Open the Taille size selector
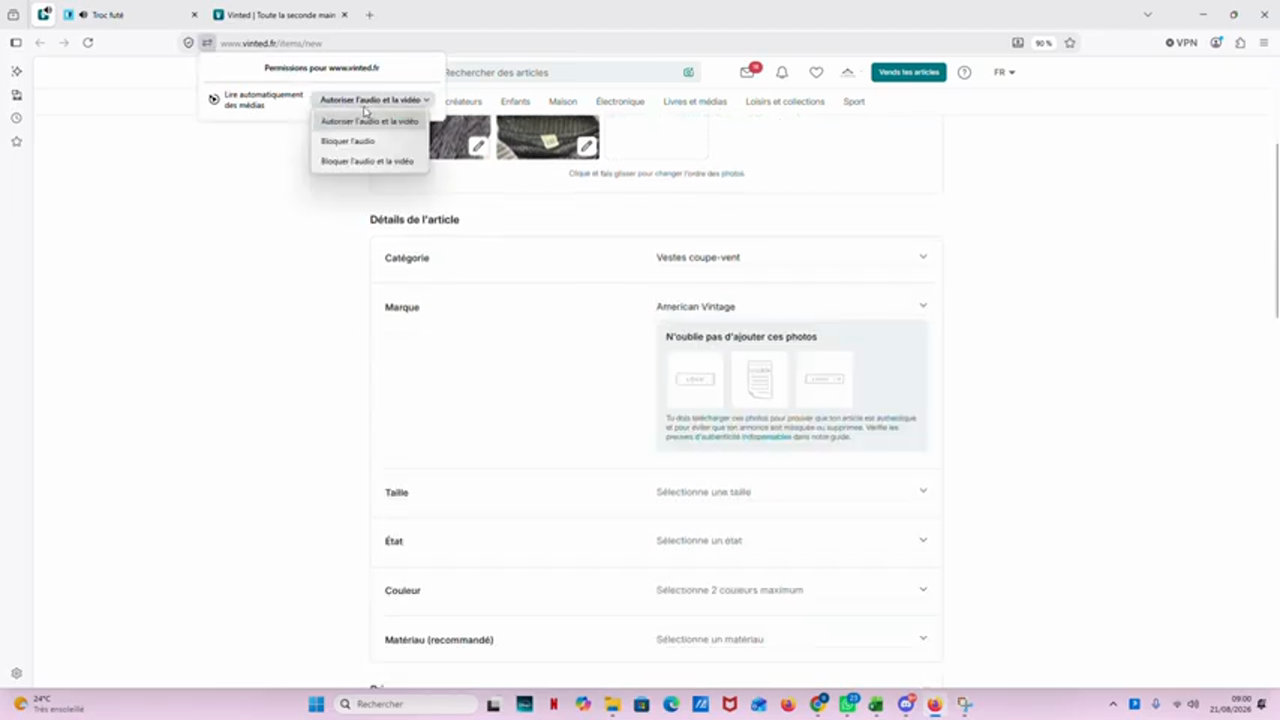1280x720 pixels. pyautogui.click(x=656, y=492)
